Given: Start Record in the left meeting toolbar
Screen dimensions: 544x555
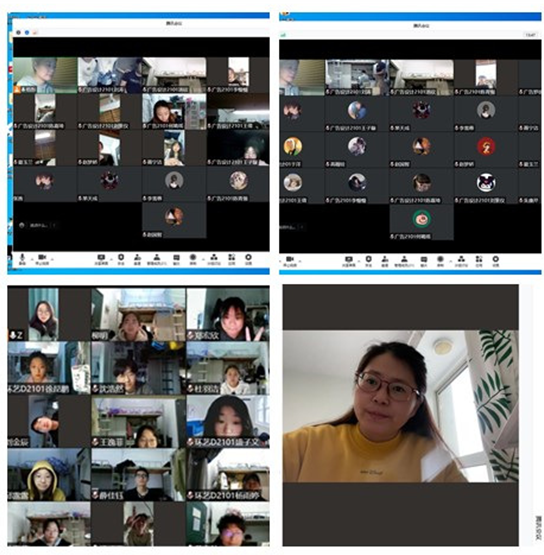Looking at the screenshot, I should (193, 259).
